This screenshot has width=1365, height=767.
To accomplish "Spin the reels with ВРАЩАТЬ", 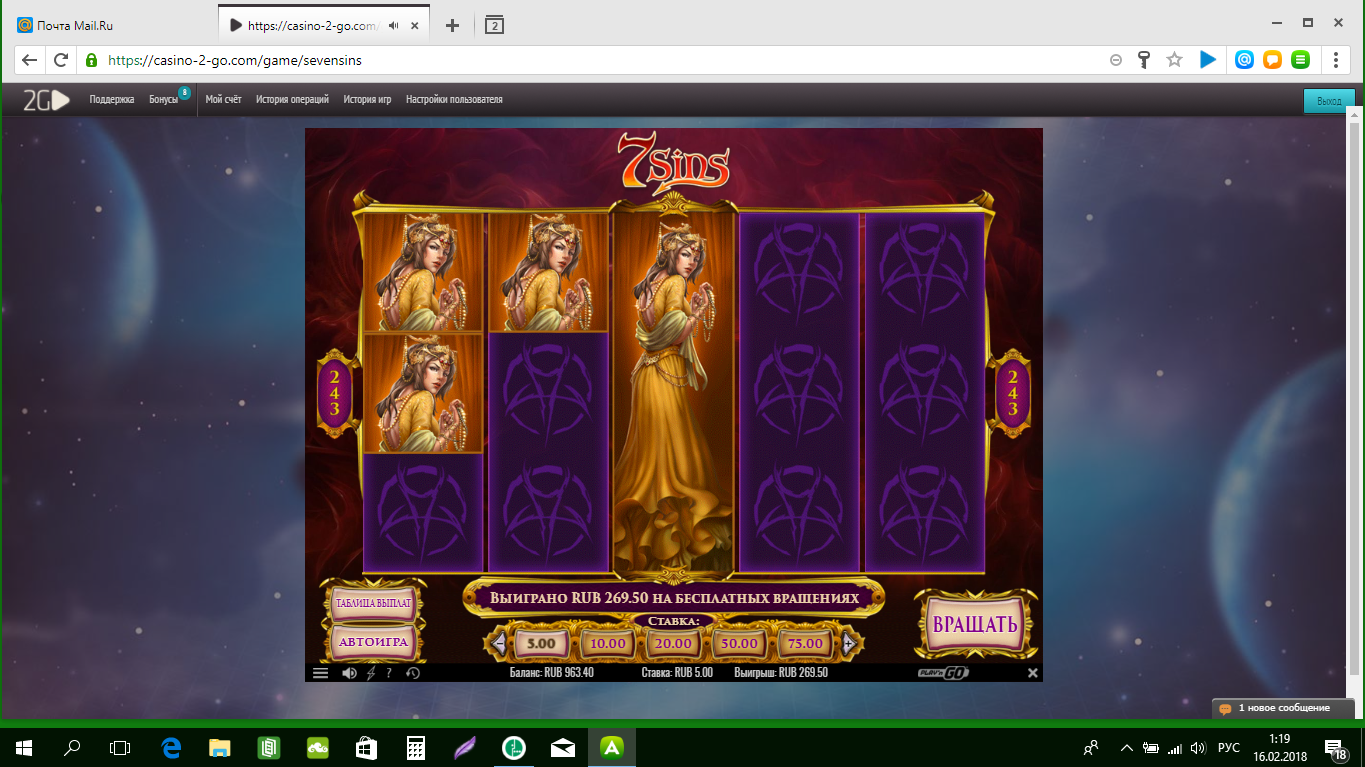I will 975,625.
